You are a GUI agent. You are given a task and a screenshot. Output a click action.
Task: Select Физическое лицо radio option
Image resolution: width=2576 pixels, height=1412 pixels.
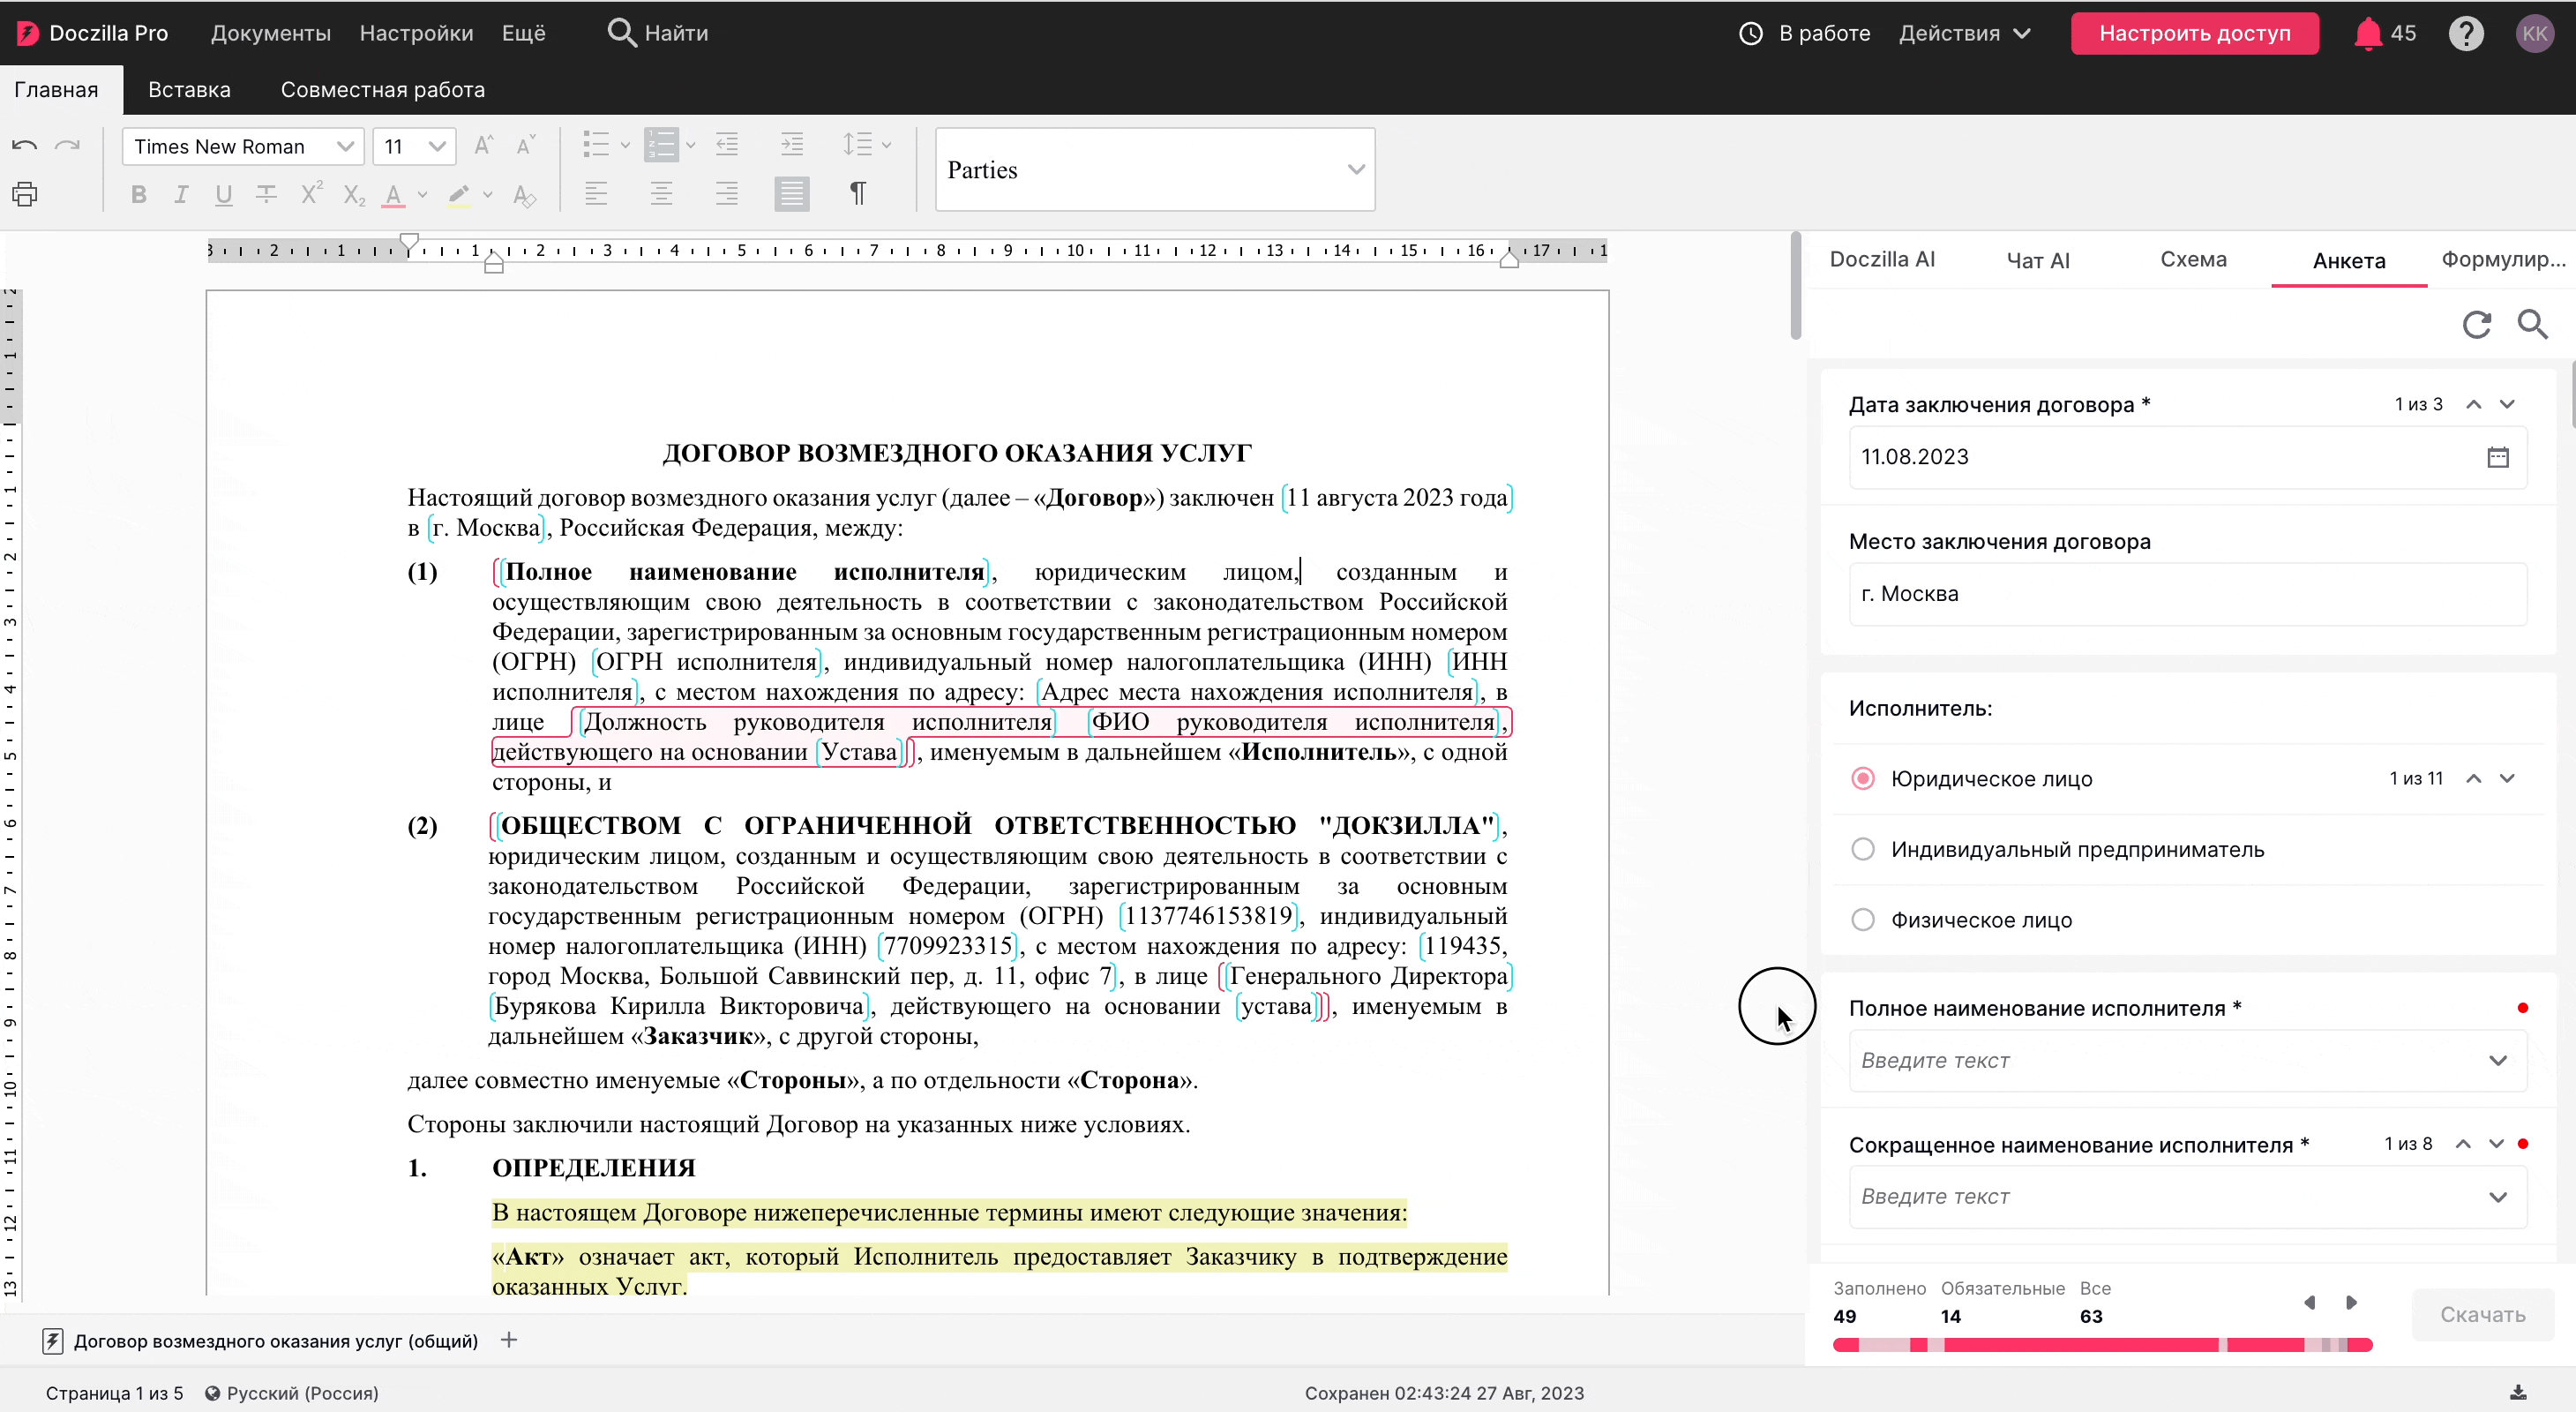(1862, 920)
